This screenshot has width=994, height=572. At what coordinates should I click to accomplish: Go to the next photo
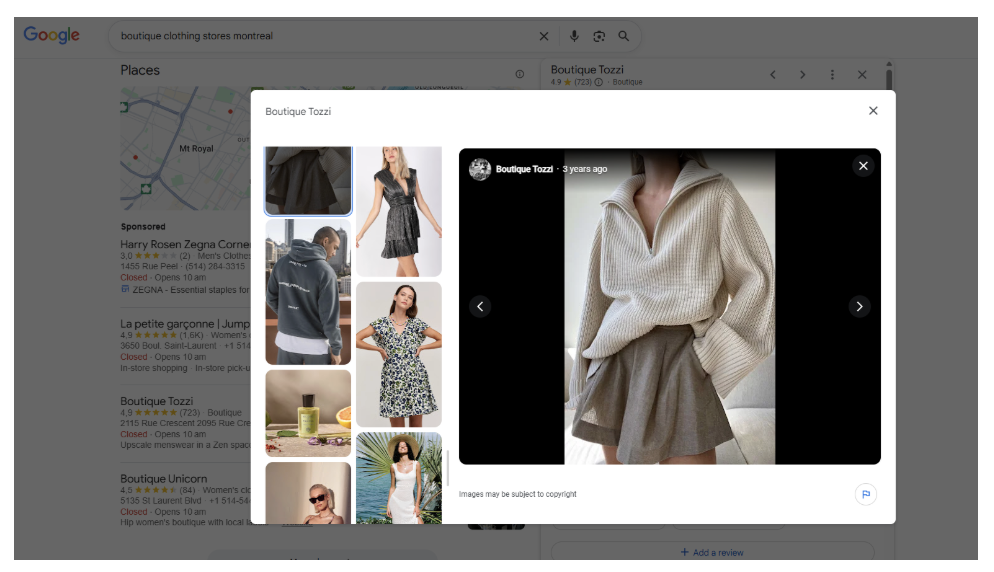pyautogui.click(x=859, y=307)
